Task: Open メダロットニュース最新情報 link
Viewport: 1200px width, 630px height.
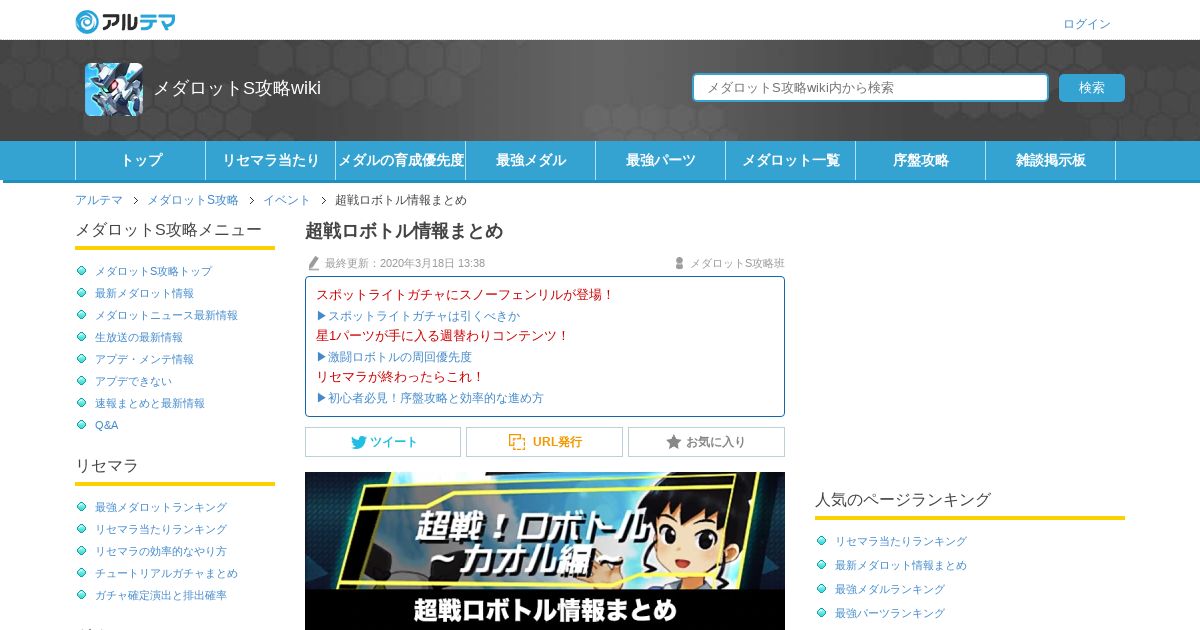Action: click(166, 315)
